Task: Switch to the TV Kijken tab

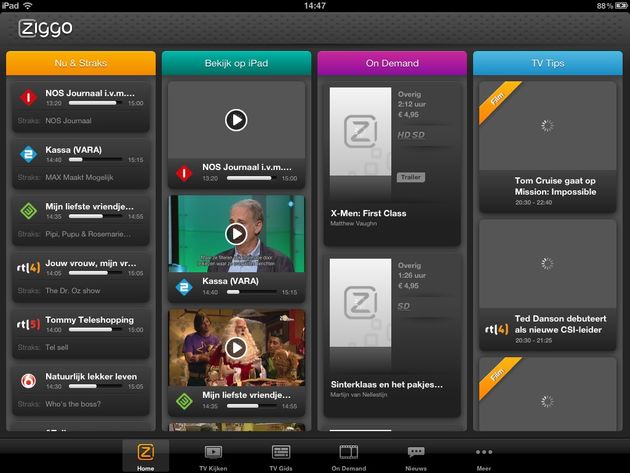Action: coord(213,456)
